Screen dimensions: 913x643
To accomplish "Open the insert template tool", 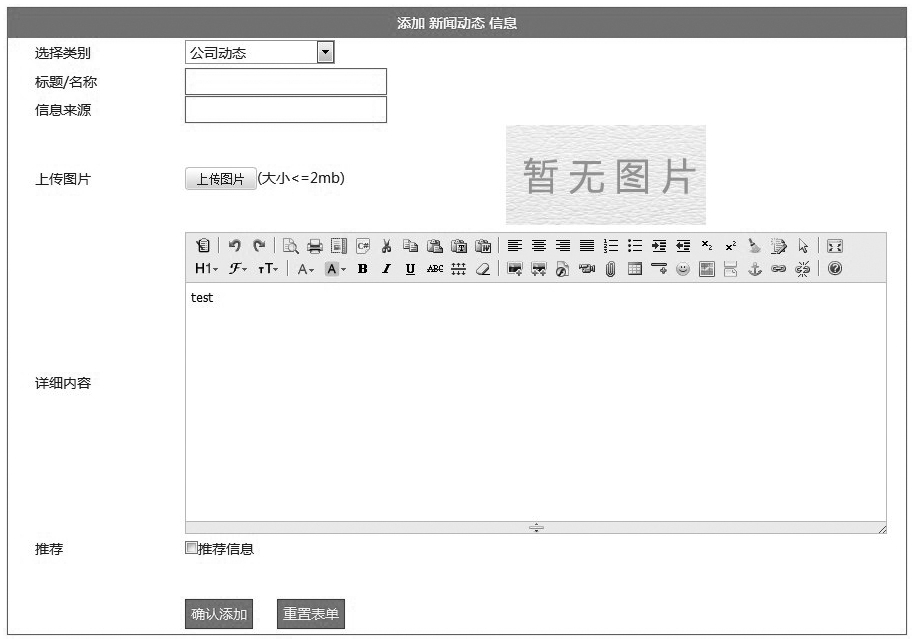I will pos(339,246).
